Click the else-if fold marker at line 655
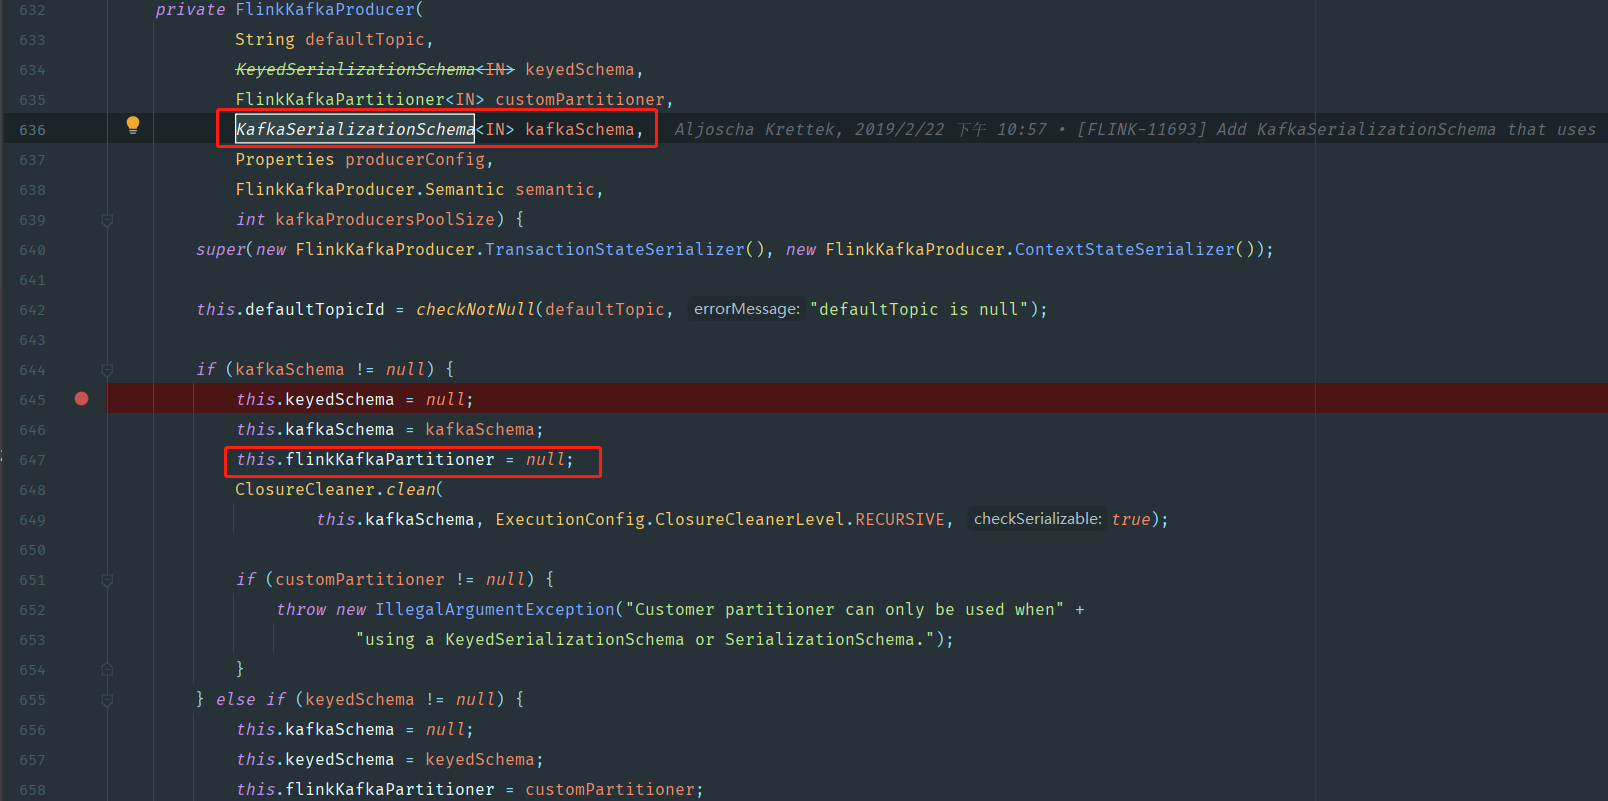The height and width of the screenshot is (801, 1608). [x=107, y=700]
